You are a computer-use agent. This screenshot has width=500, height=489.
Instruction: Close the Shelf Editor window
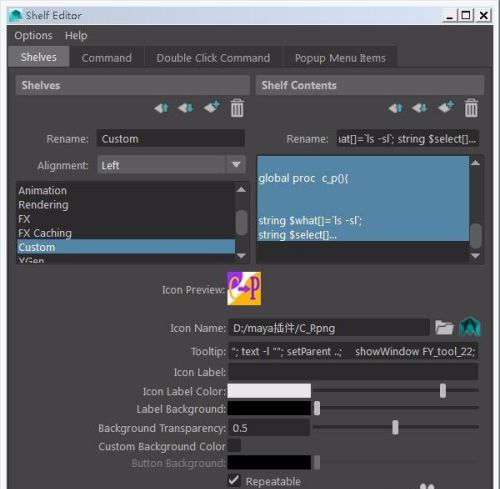point(484,15)
